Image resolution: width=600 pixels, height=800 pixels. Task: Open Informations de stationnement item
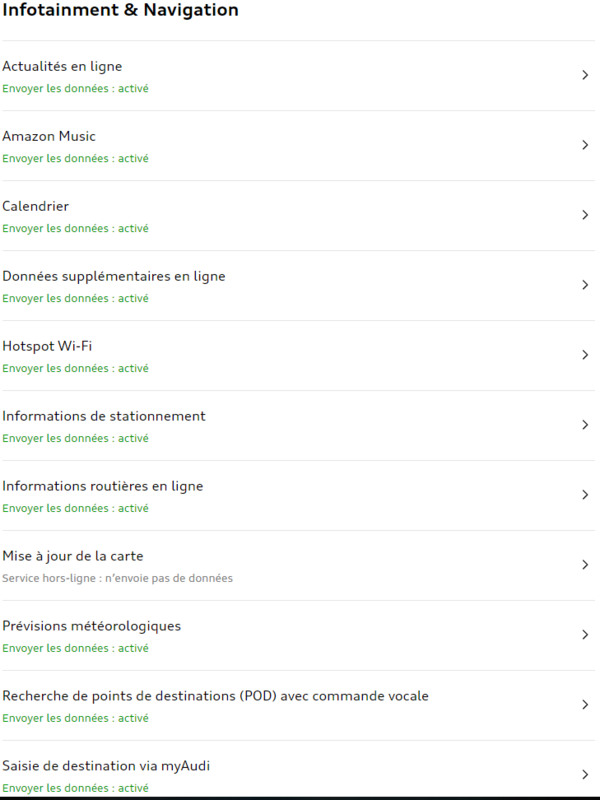point(104,417)
